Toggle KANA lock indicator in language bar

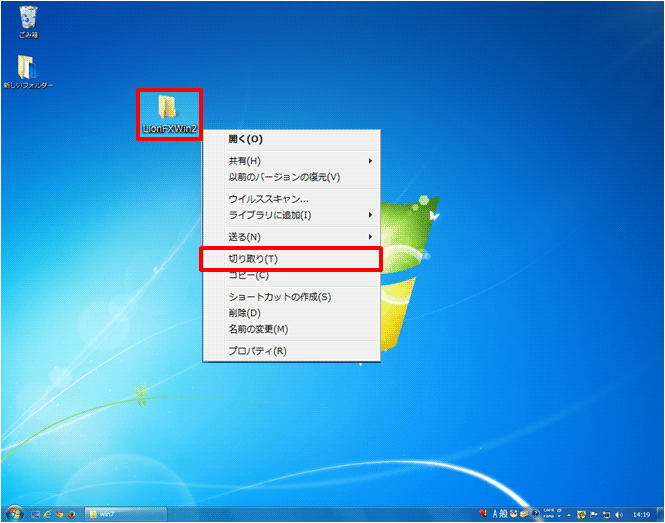549,516
